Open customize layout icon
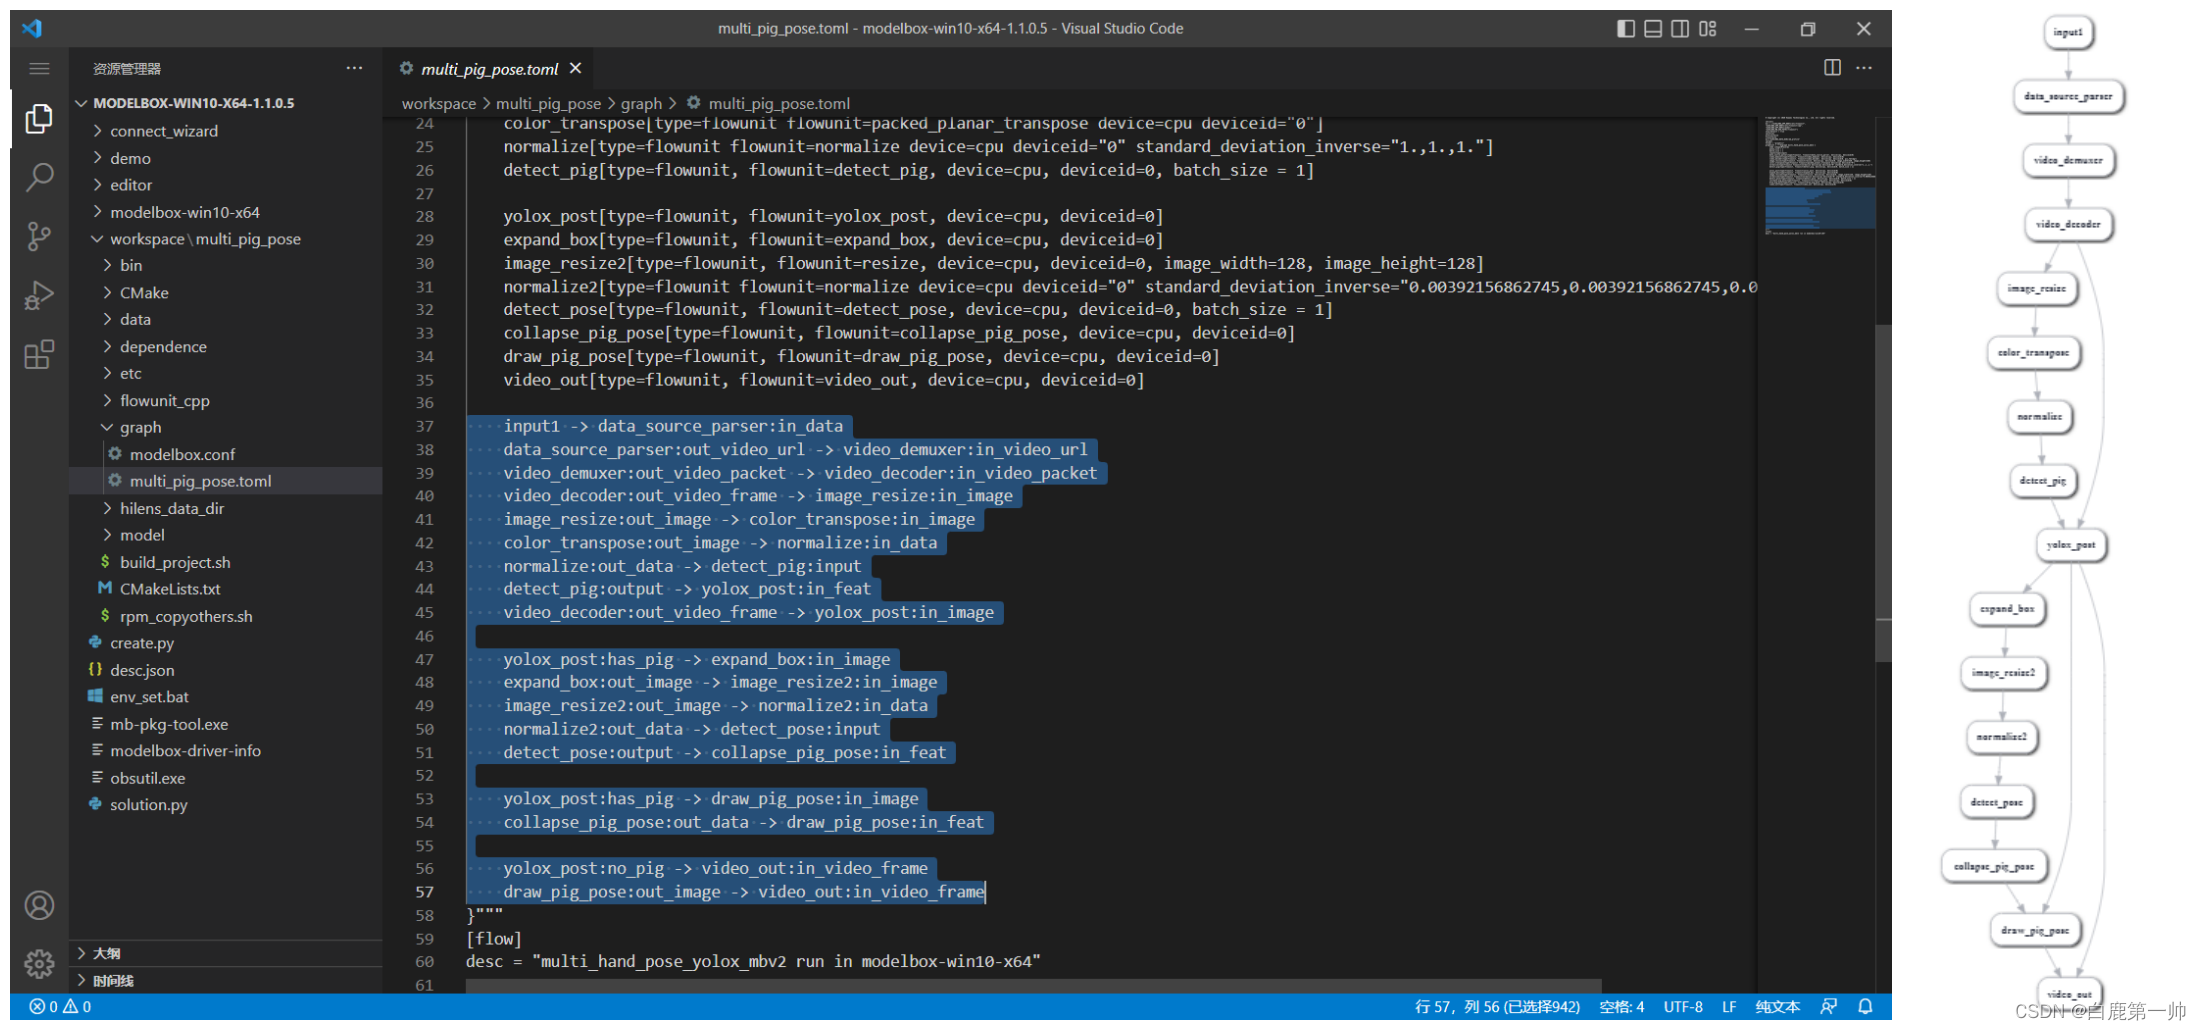Screen dimensions: 2201x1030 pyautogui.click(x=1707, y=29)
